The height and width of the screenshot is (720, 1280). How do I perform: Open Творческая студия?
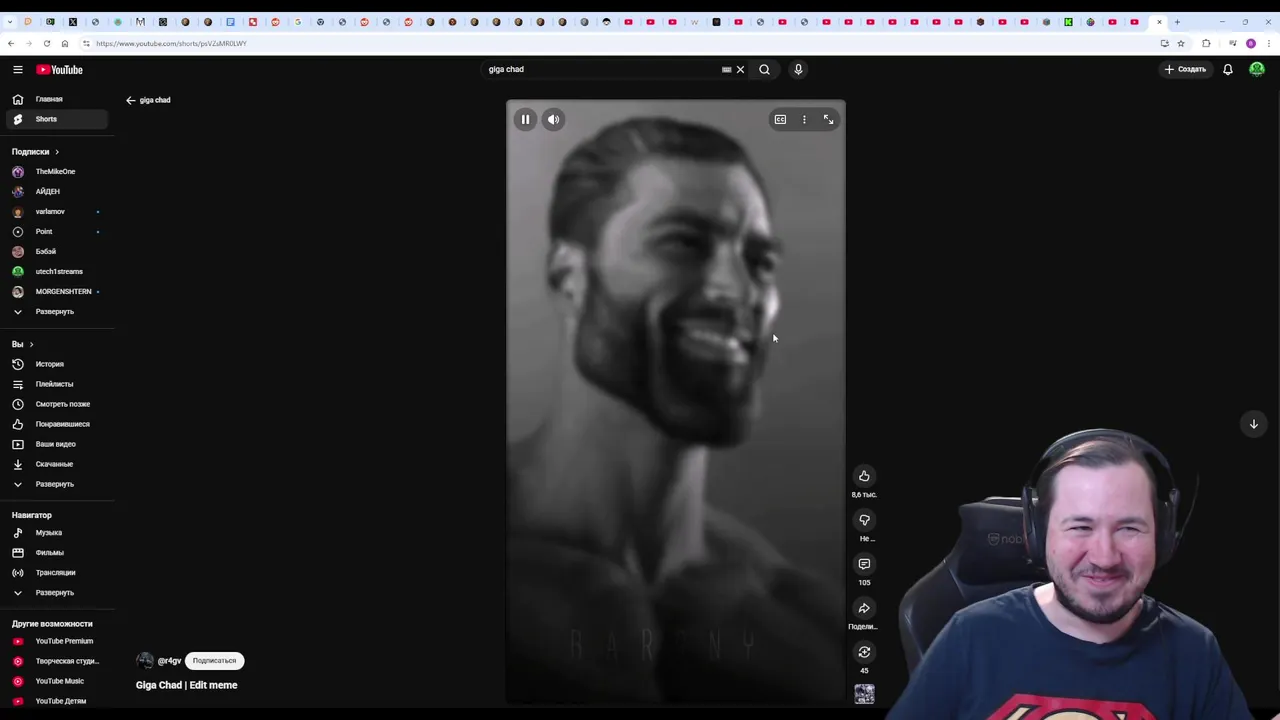pos(56,661)
